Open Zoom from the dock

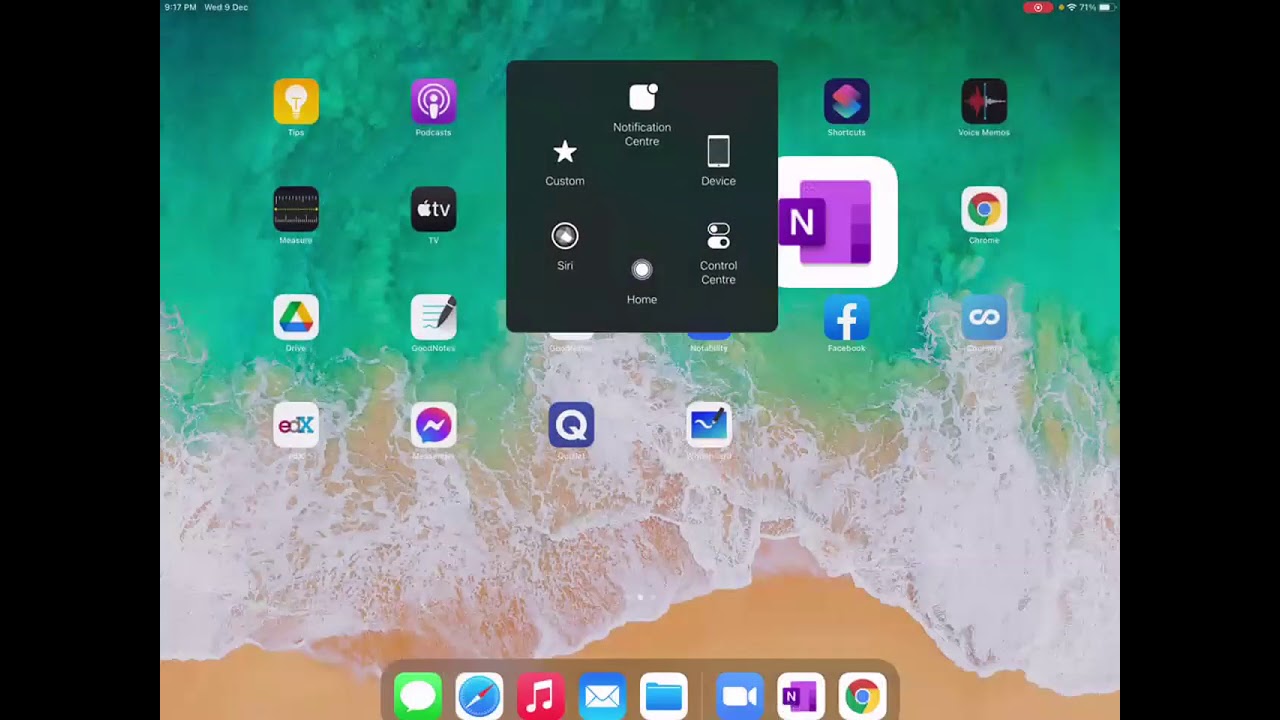tap(739, 696)
